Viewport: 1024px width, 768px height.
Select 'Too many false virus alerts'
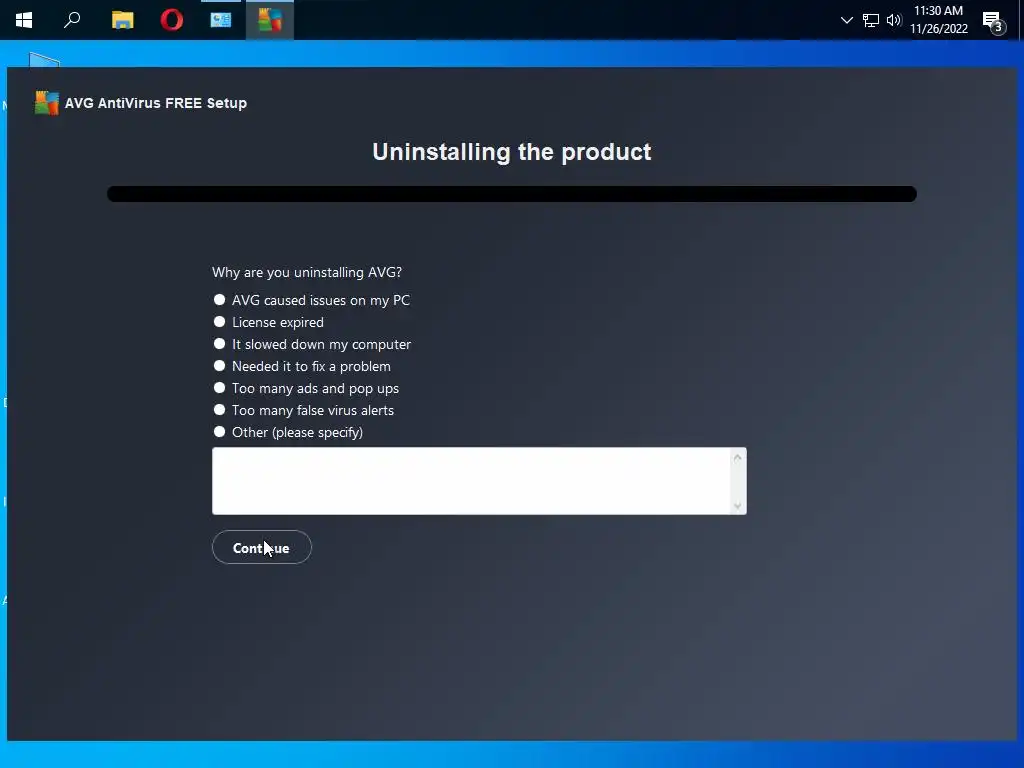pyautogui.click(x=303, y=410)
